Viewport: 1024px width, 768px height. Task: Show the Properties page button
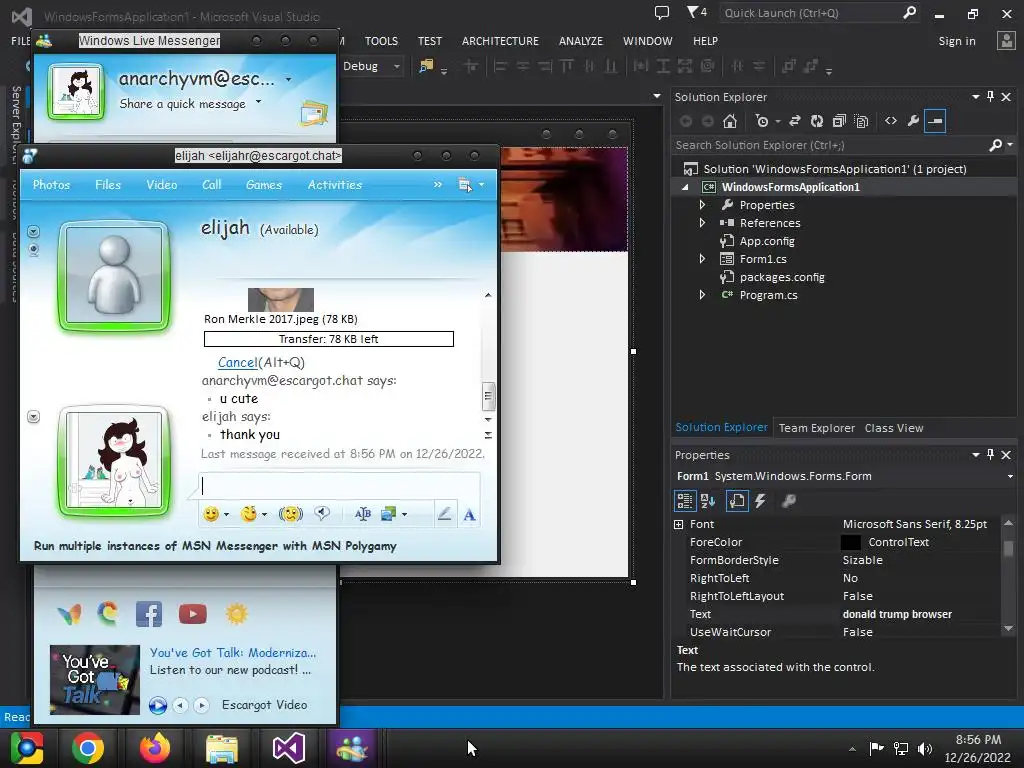click(x=737, y=501)
